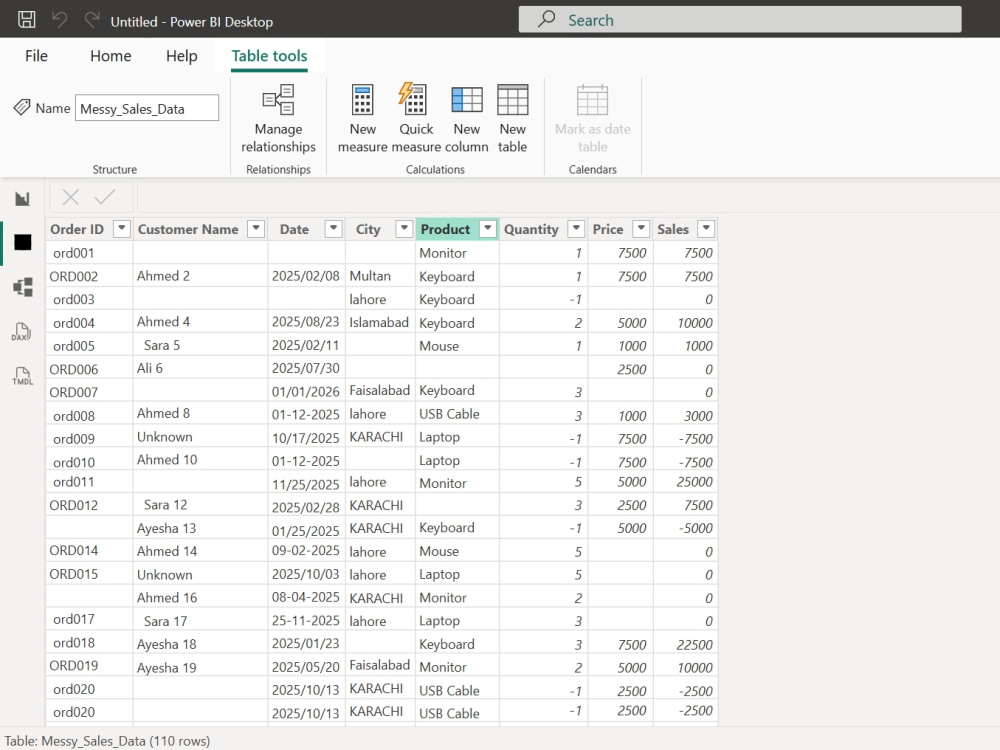This screenshot has height=750, width=1000.
Task: Create a New measure
Action: [362, 119]
